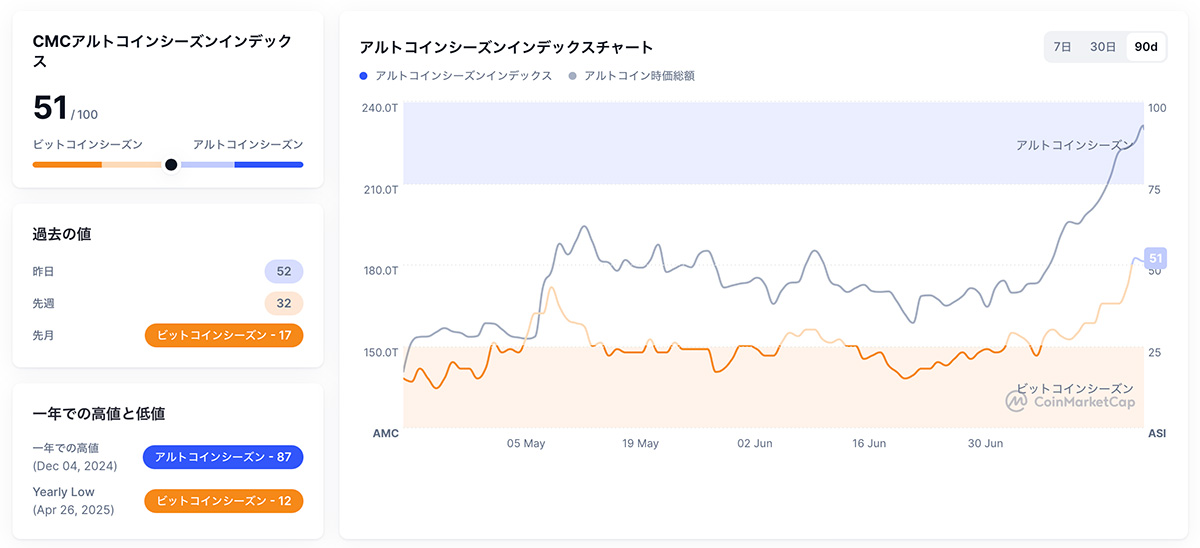The width and height of the screenshot is (1200, 548).
Task: Click the AMC left axis label
Action: [386, 433]
